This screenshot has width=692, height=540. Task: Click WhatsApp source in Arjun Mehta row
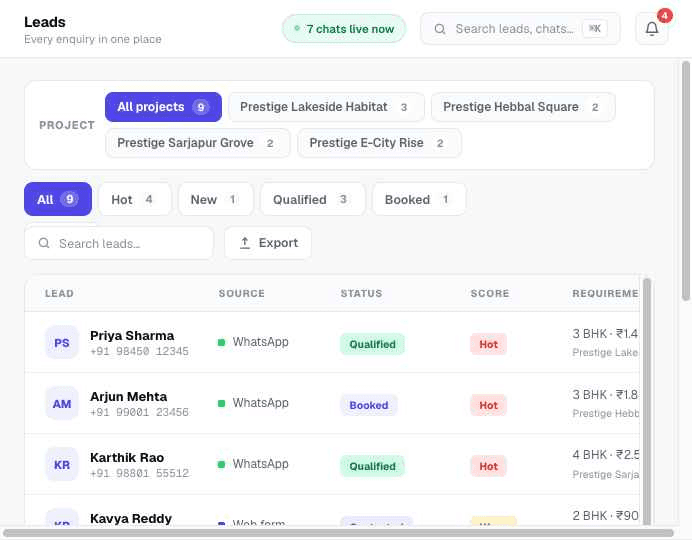pos(253,403)
